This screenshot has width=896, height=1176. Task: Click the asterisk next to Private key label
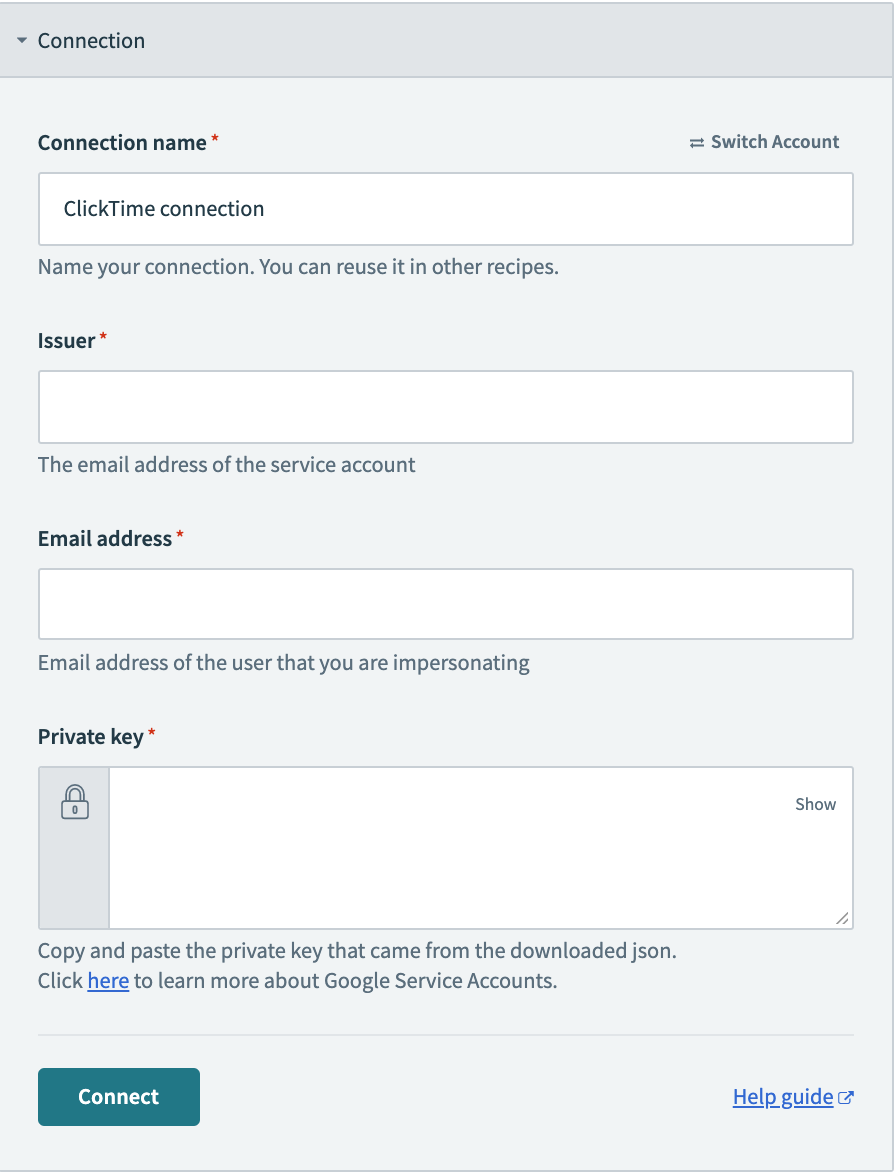point(150,729)
